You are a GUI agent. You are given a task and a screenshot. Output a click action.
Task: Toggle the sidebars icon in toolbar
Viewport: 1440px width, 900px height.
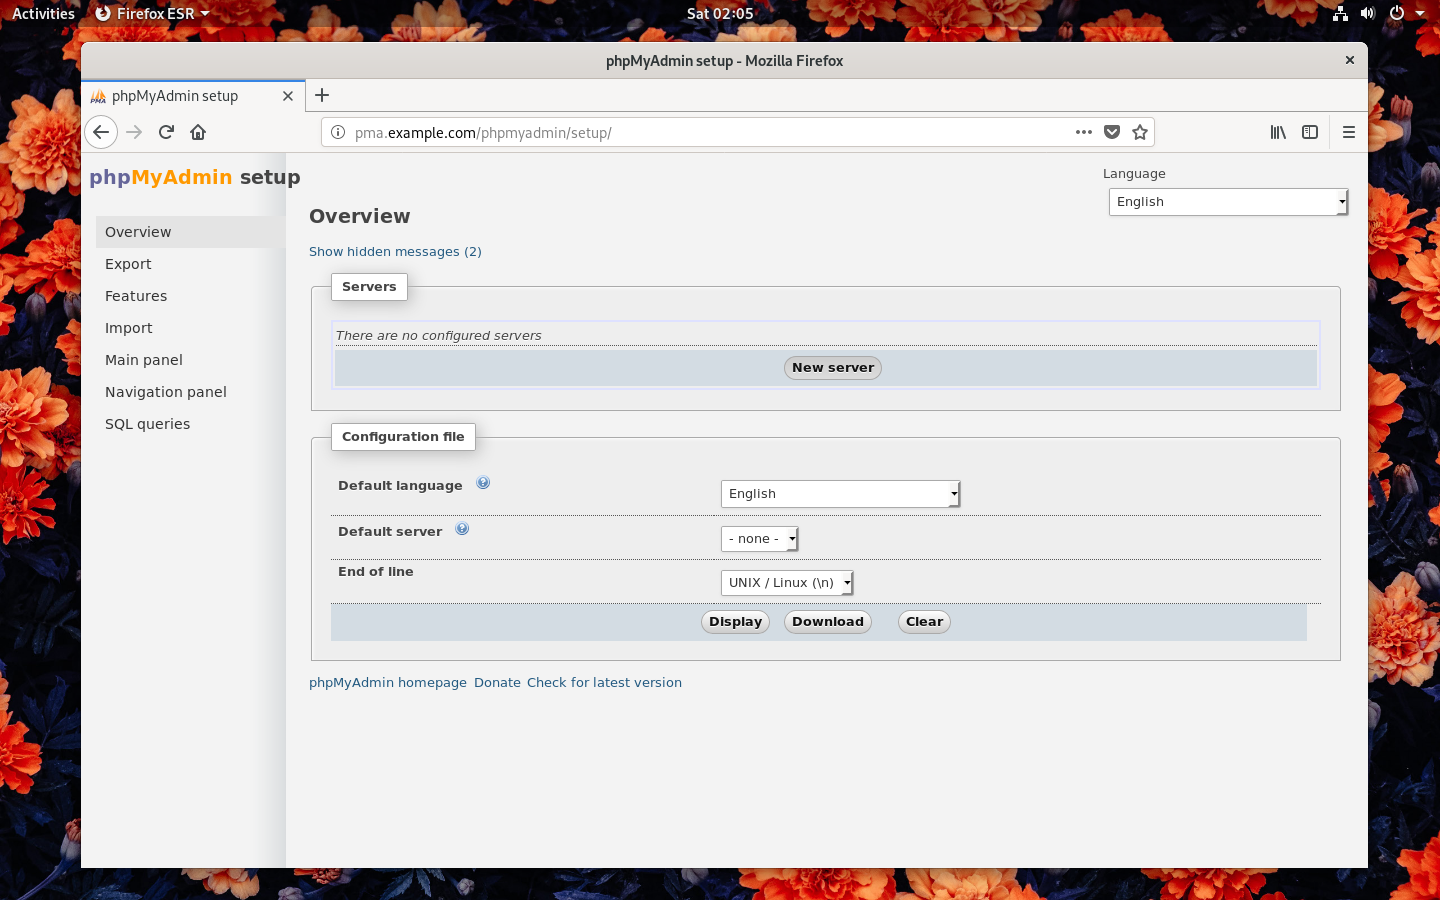click(x=1310, y=132)
